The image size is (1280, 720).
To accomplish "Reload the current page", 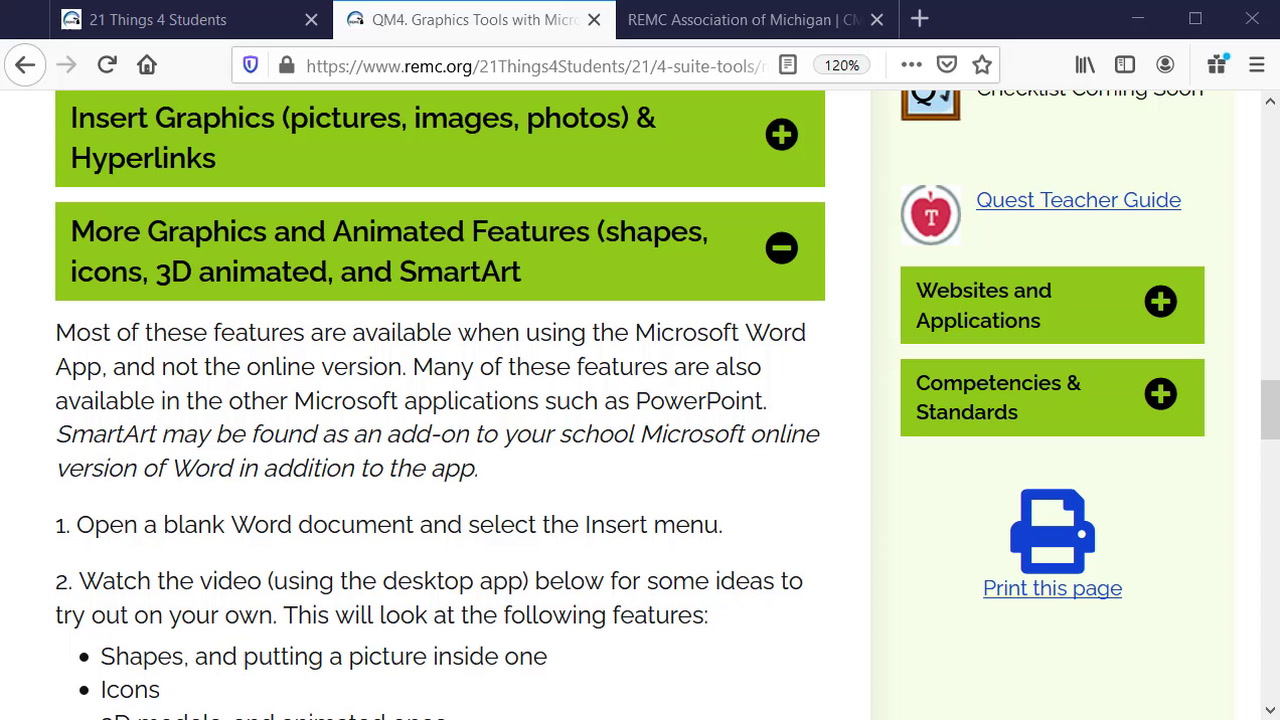I will point(107,65).
